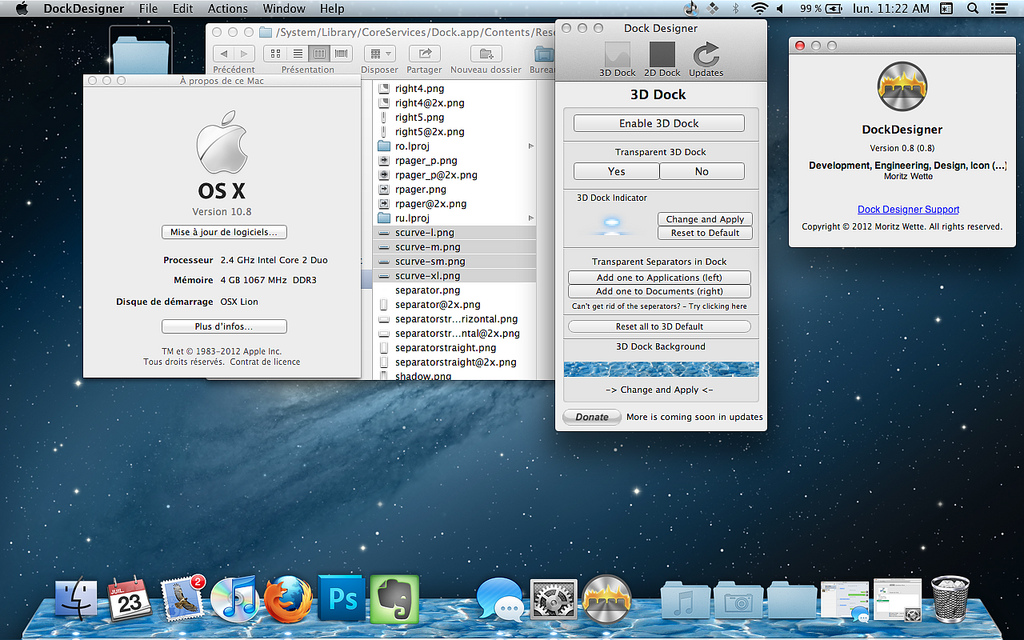
Task: Expand the ru.lproj folder arrow
Action: 531,218
